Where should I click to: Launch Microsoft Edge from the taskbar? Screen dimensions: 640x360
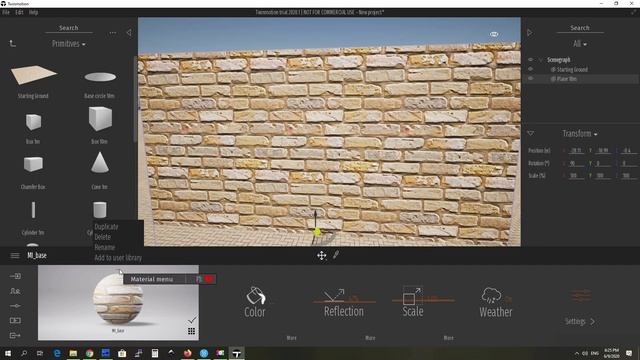coord(57,353)
